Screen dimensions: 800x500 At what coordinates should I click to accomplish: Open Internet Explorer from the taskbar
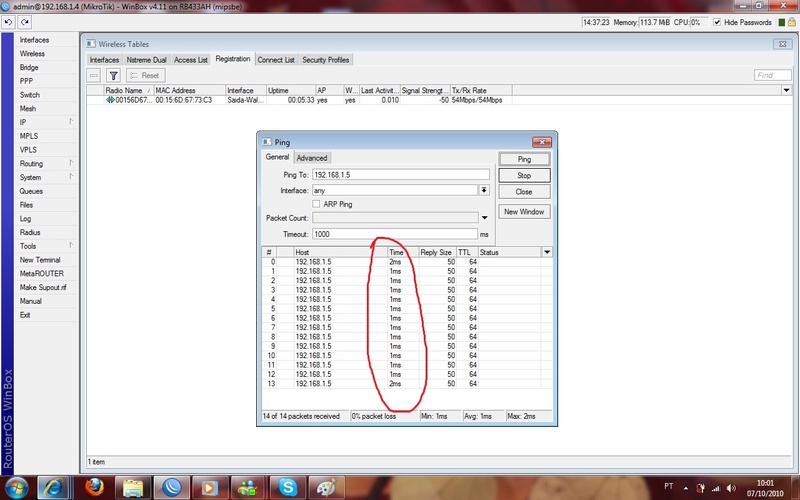pos(54,488)
